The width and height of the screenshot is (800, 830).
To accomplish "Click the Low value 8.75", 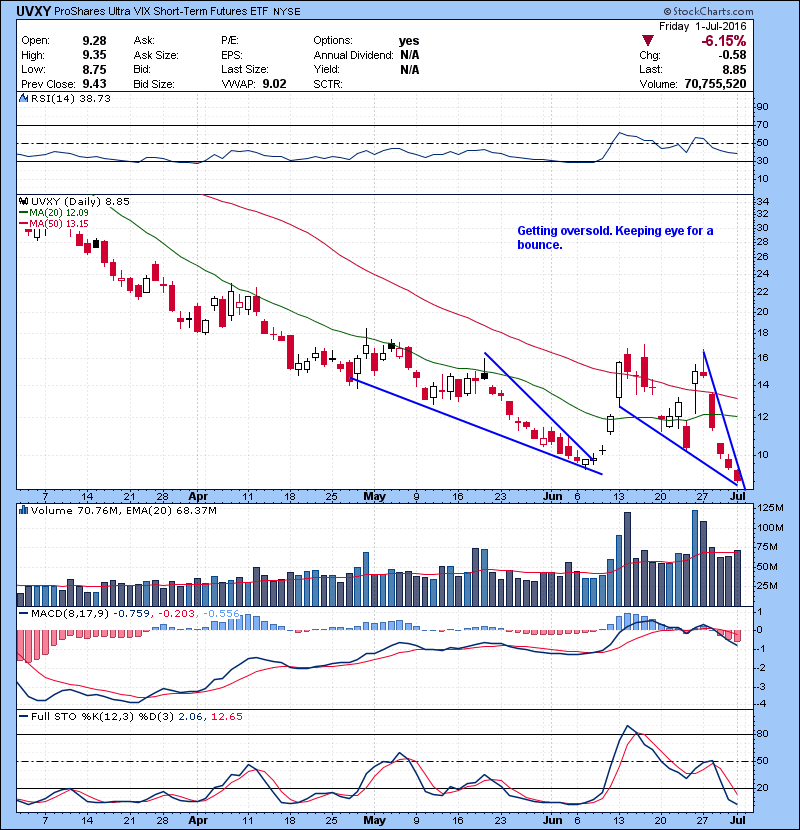I will [94, 69].
